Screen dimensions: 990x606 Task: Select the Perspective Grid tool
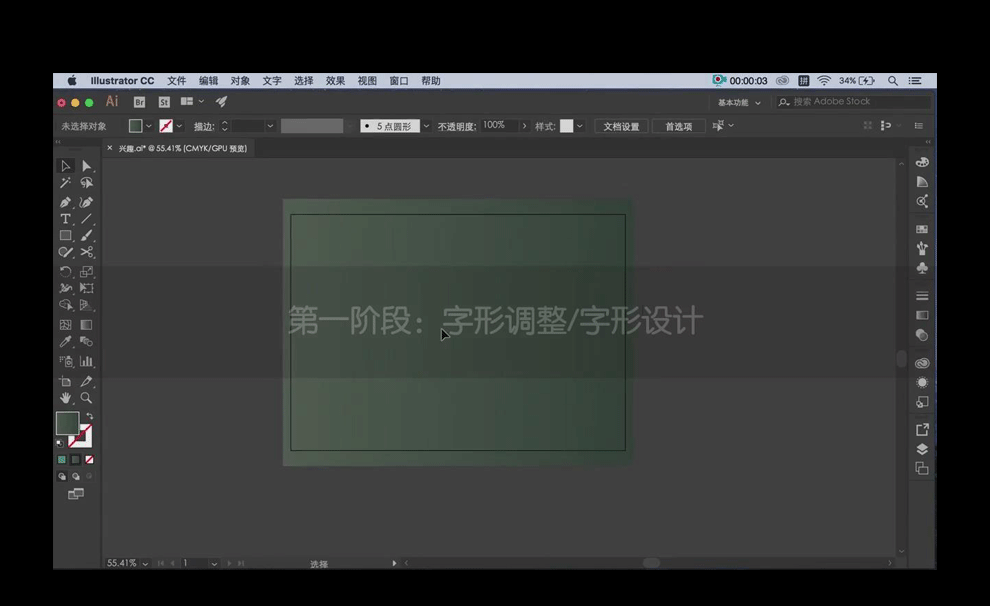(86, 306)
